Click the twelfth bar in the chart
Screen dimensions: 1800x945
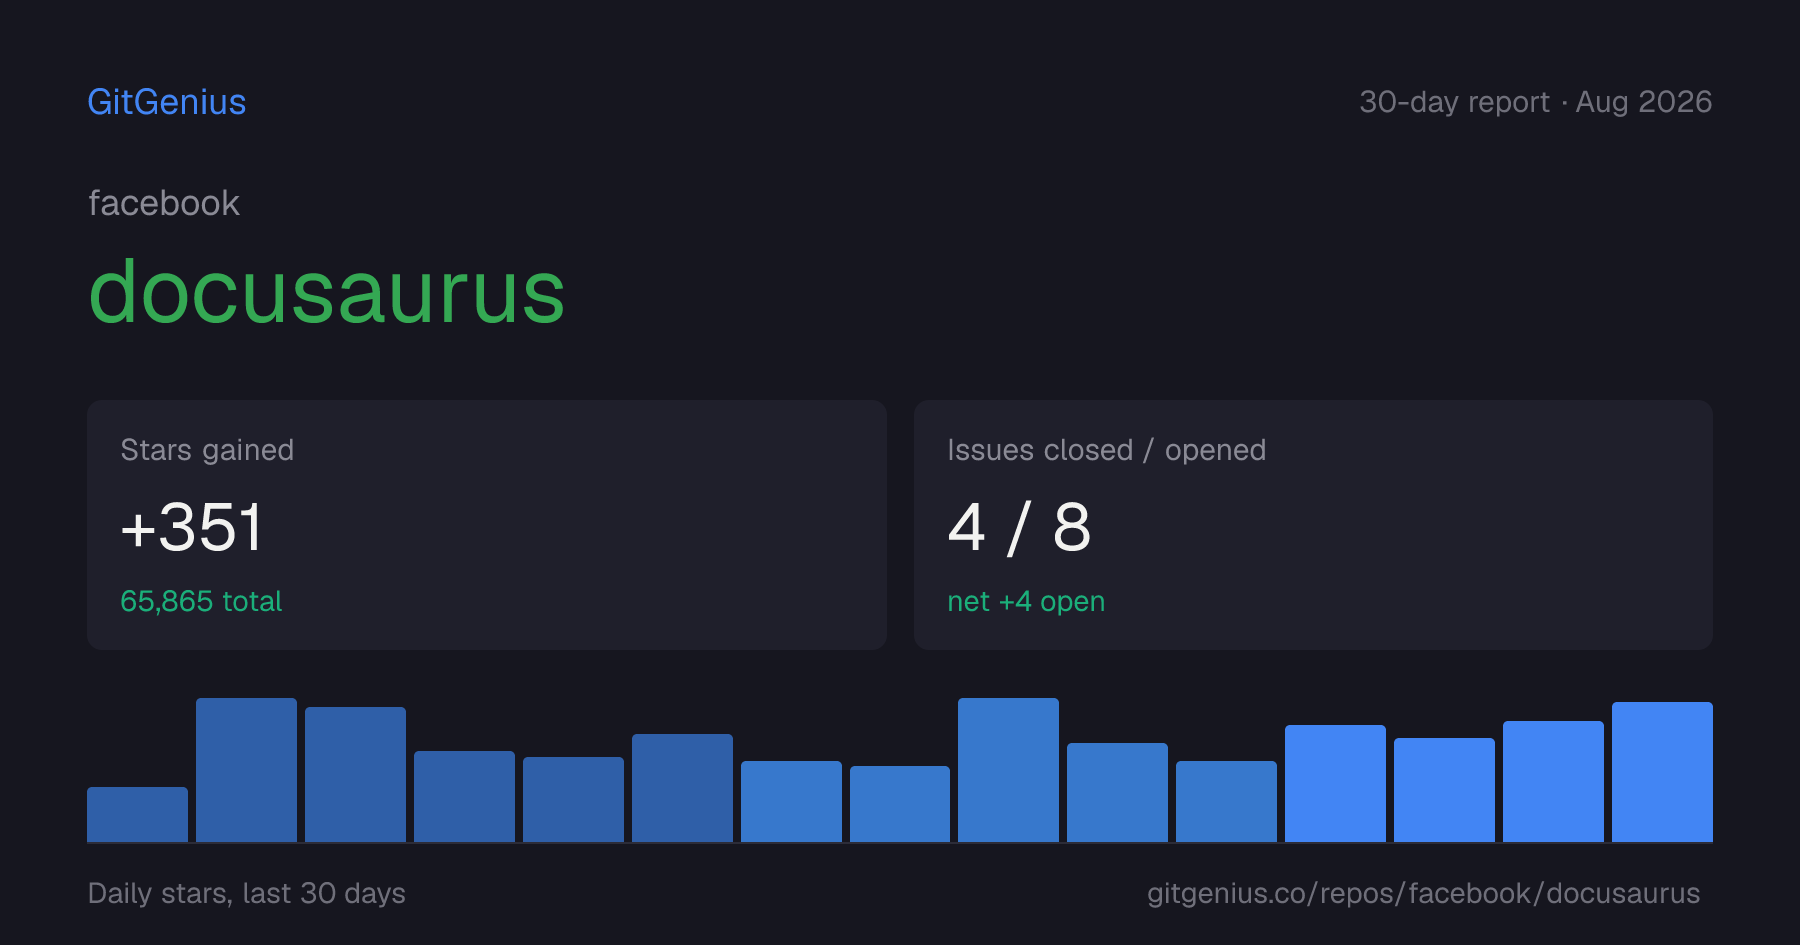pyautogui.click(x=1335, y=783)
